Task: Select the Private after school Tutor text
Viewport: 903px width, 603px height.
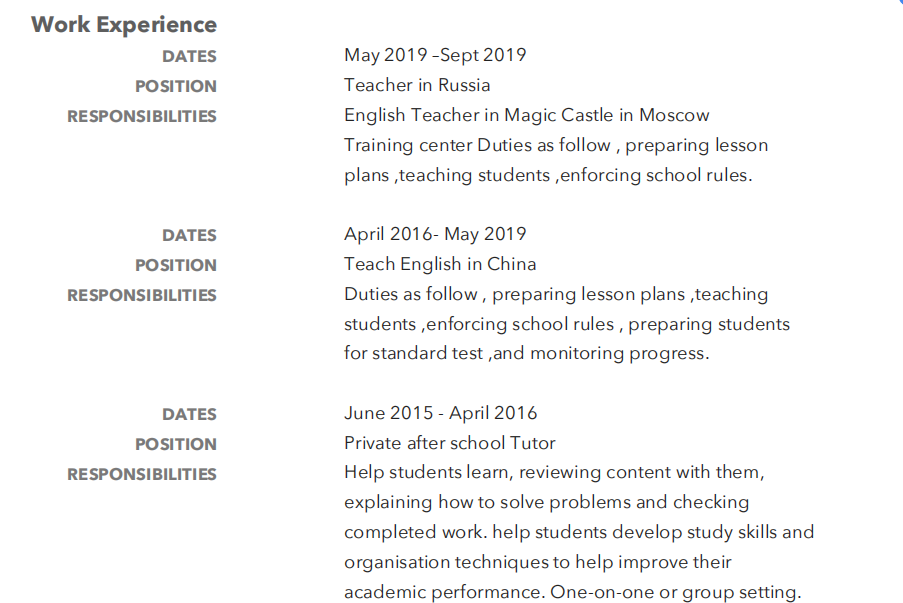Action: [x=449, y=443]
